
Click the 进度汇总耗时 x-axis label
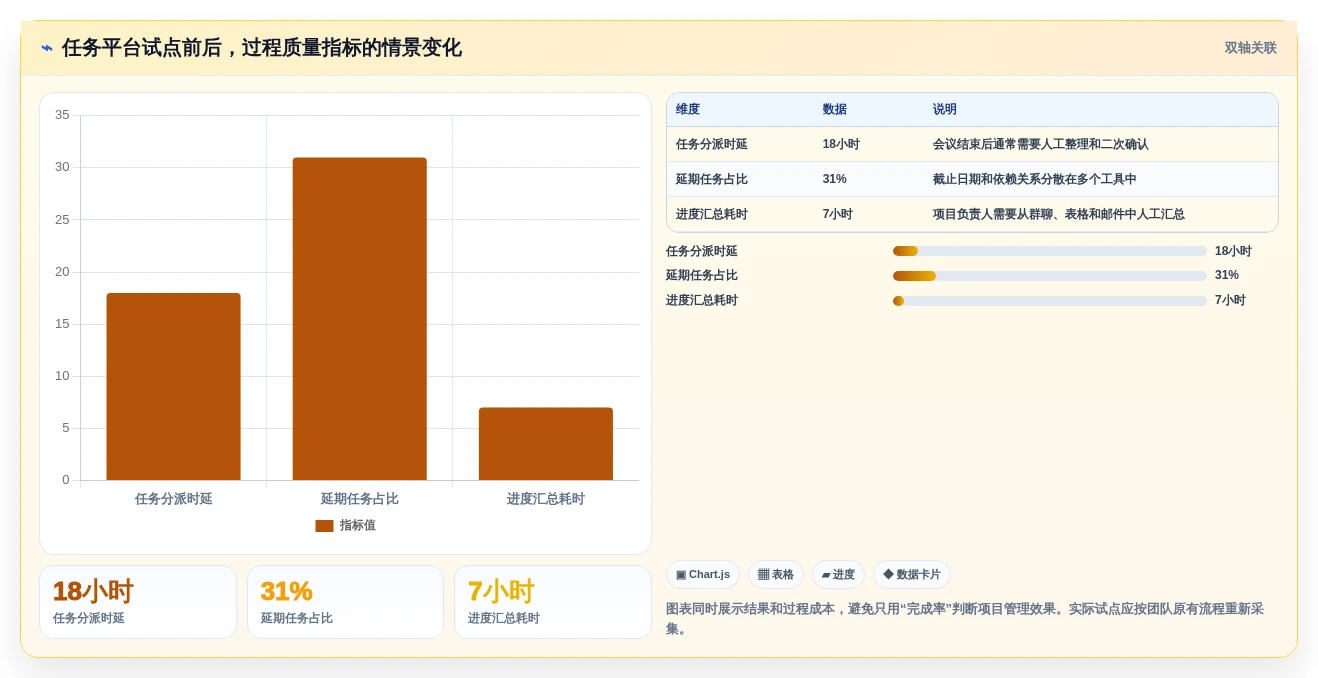point(545,499)
